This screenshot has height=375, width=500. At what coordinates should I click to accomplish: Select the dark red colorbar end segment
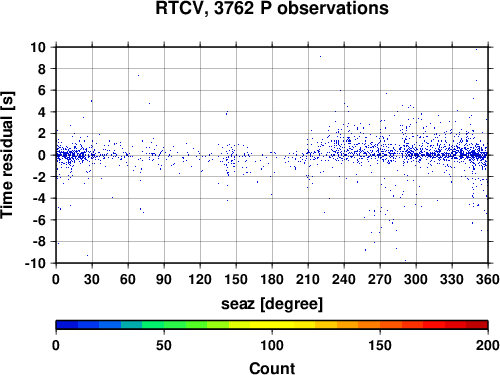coord(477,325)
